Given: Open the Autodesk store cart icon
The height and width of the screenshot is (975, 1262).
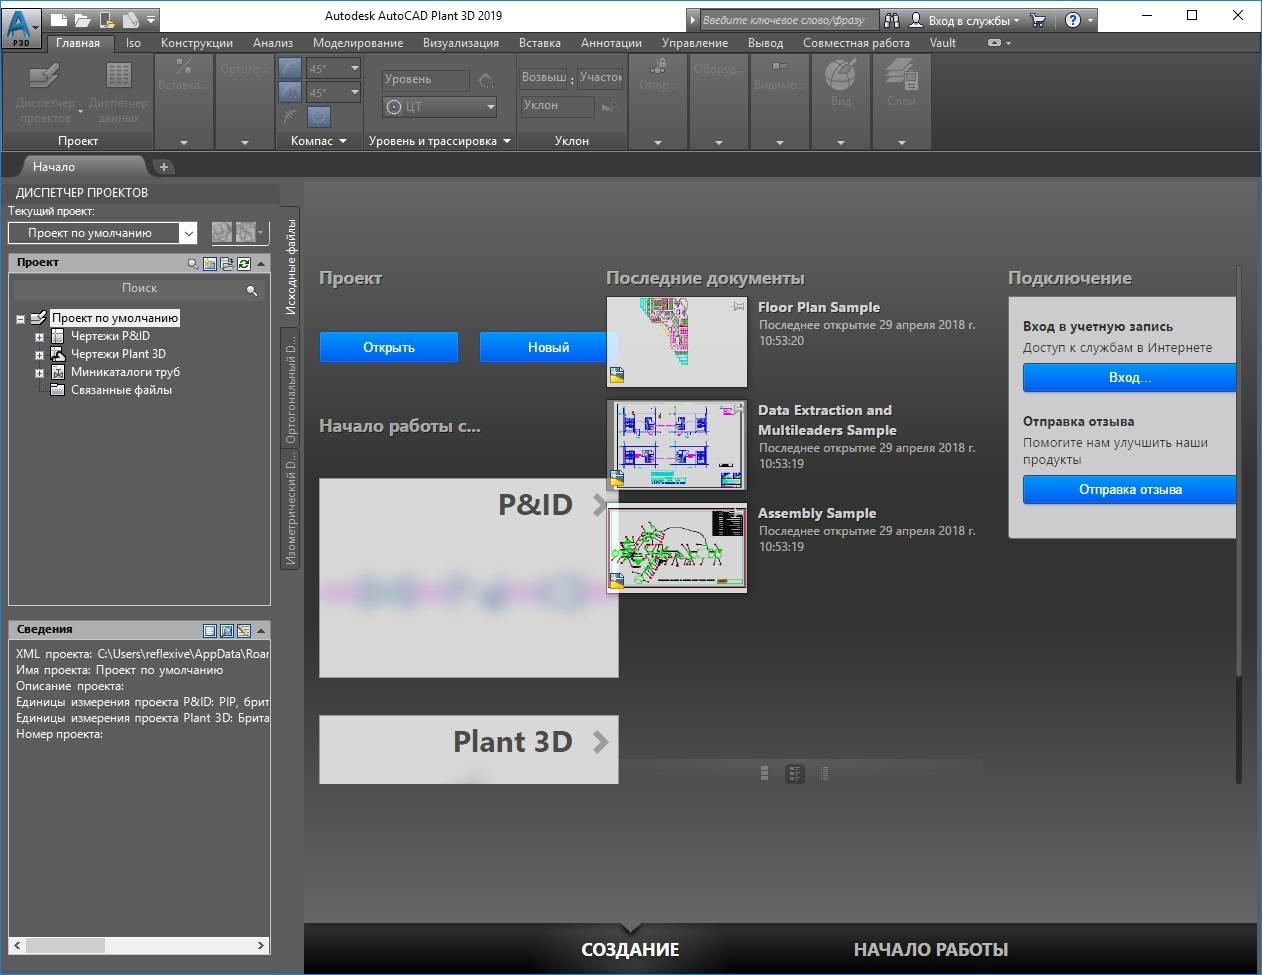Looking at the screenshot, I should tap(1038, 20).
